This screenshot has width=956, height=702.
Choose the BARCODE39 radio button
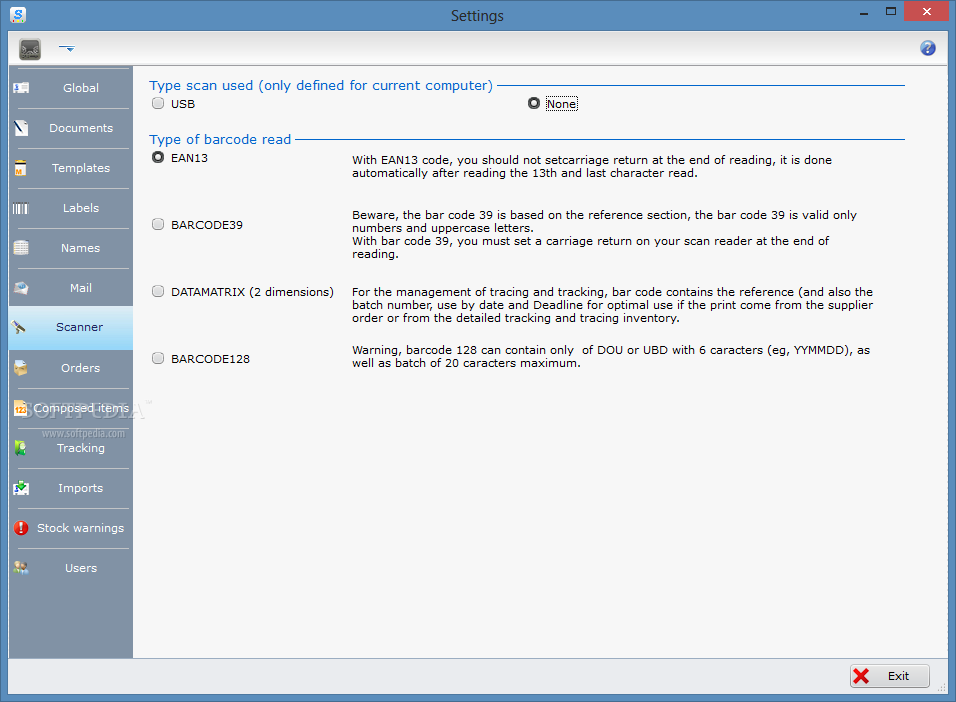158,224
